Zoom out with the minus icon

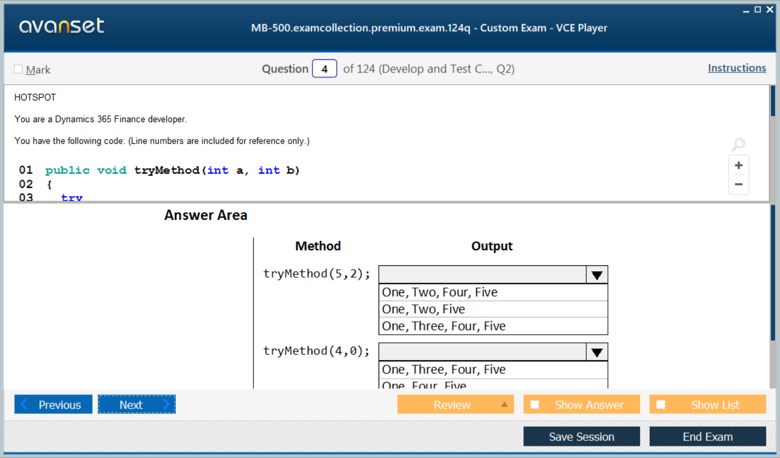point(739,184)
